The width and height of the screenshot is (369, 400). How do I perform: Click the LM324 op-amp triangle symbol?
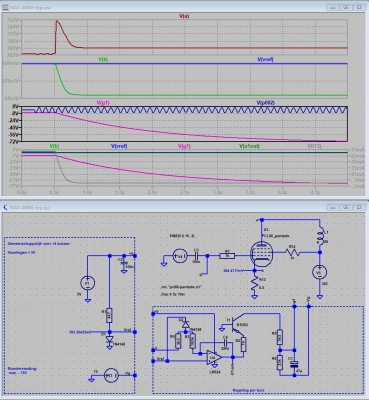tap(214, 358)
